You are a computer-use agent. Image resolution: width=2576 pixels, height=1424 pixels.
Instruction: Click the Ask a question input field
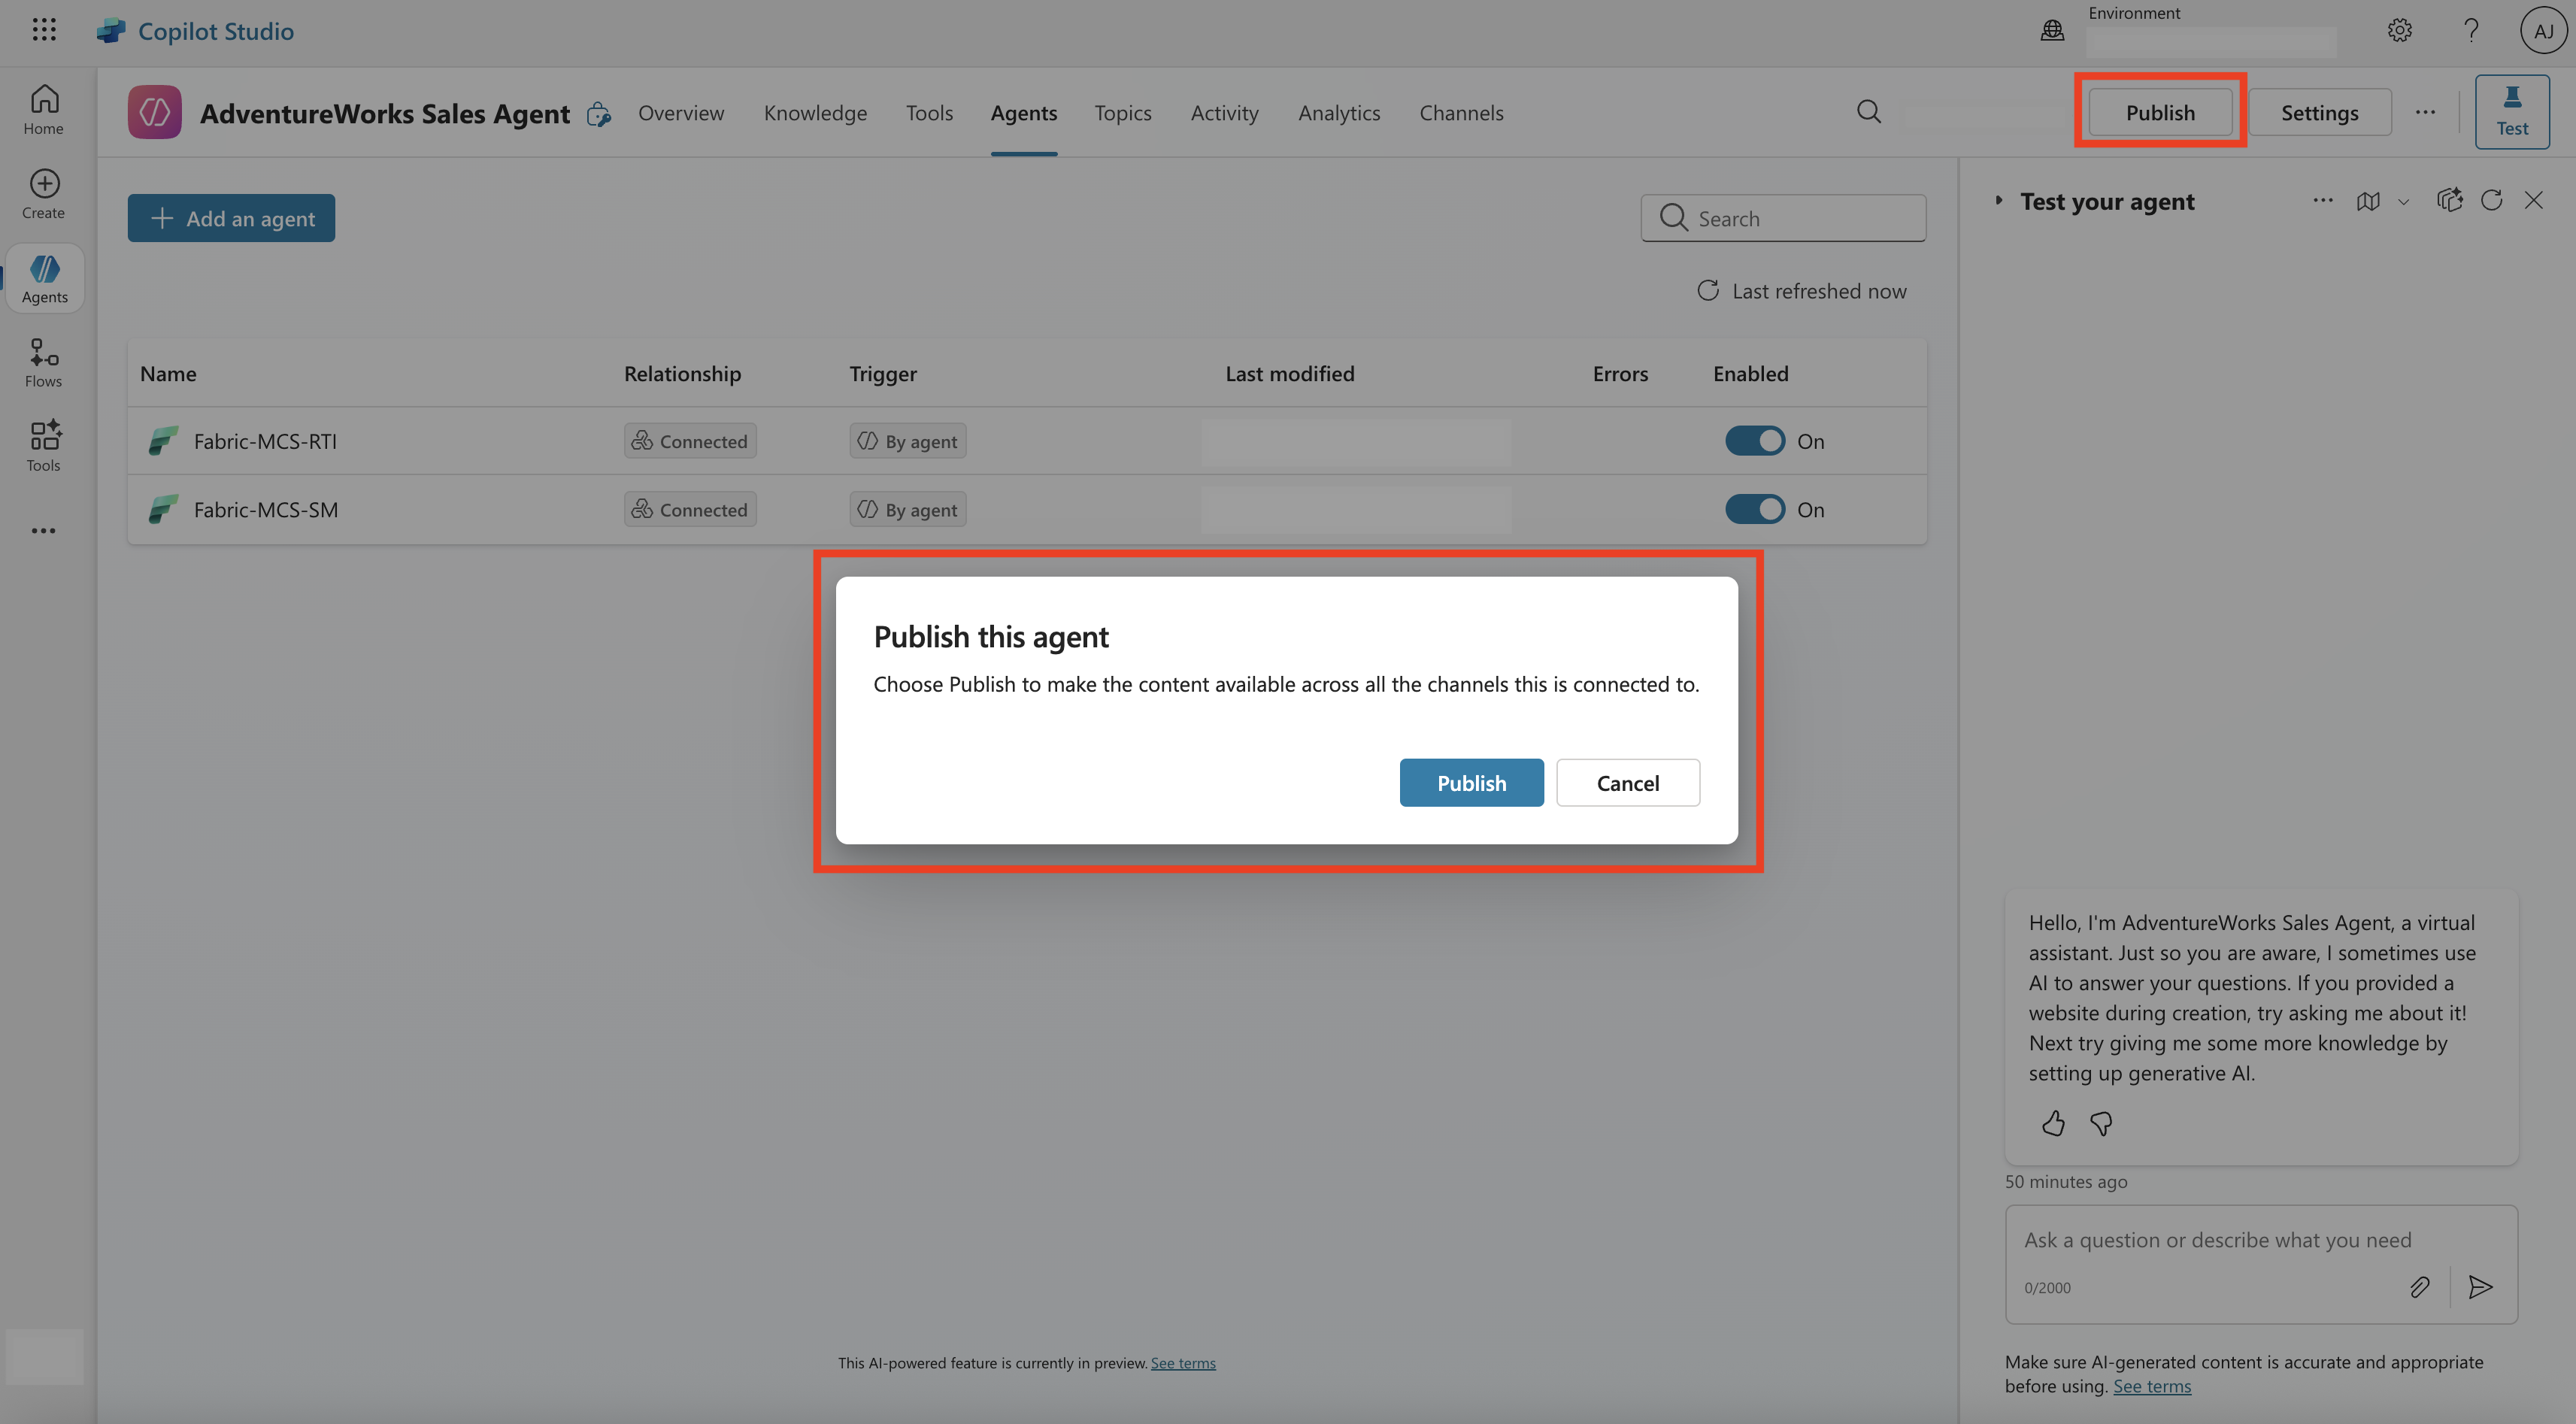click(x=2217, y=1240)
